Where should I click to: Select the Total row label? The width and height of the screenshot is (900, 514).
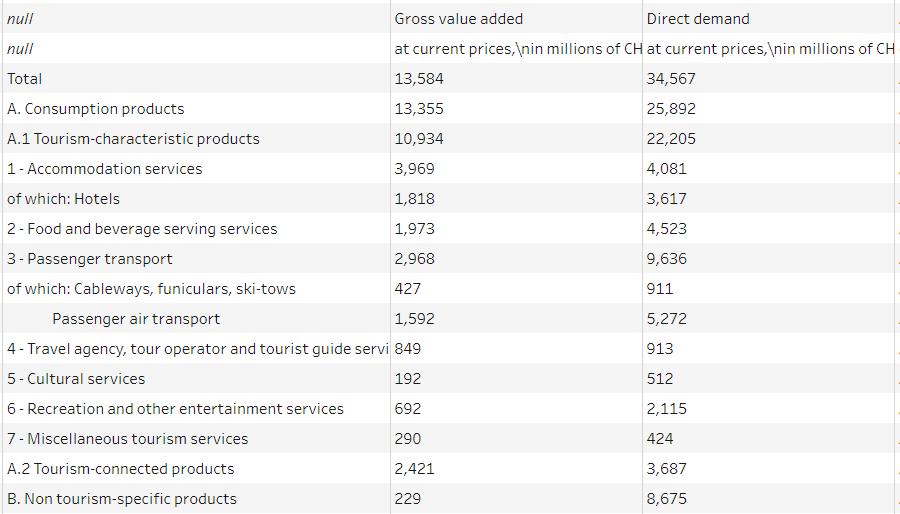(25, 79)
